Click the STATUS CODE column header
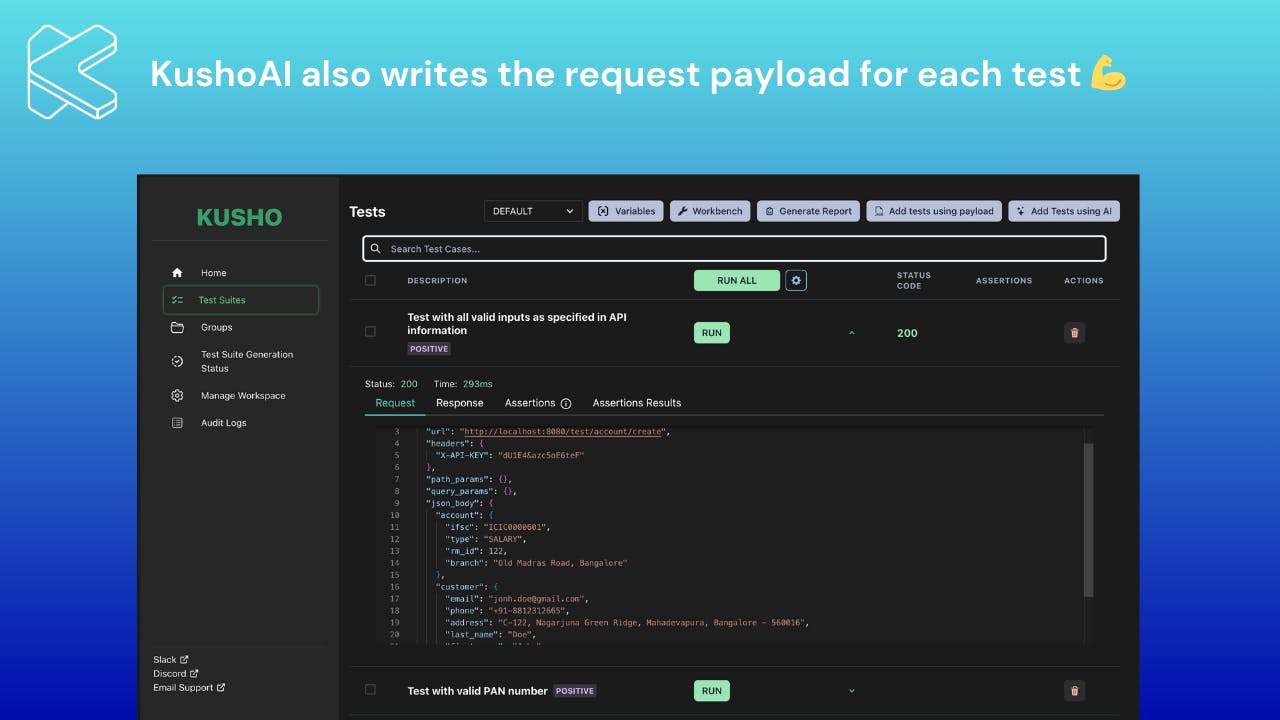The image size is (1280, 720). pos(914,281)
